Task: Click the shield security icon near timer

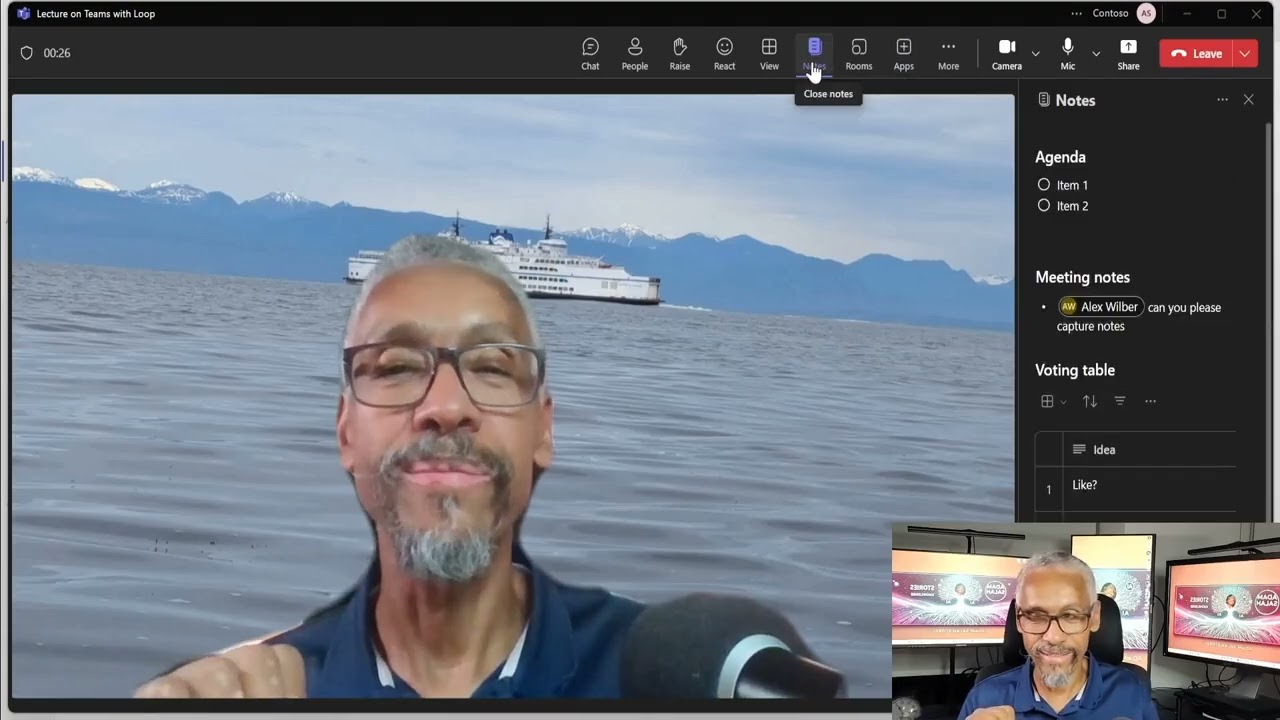Action: 27,53
